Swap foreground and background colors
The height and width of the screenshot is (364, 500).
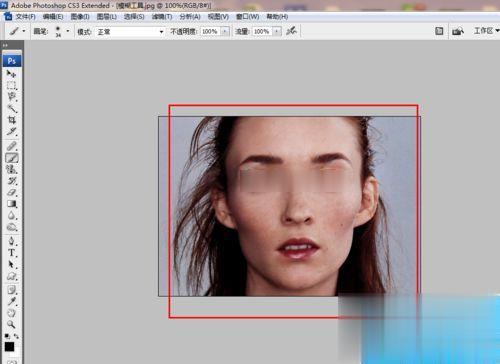pyautogui.click(x=16, y=336)
